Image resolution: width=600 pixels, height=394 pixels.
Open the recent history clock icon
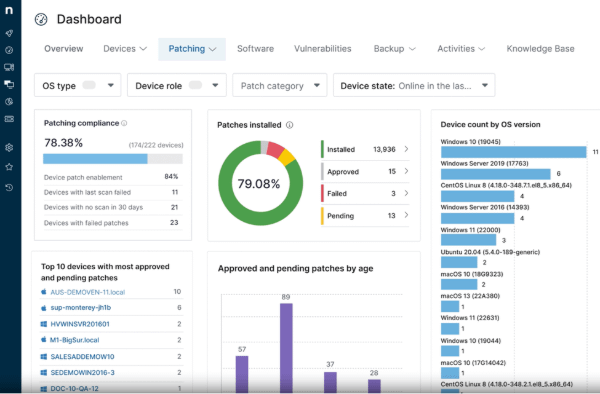pos(9,187)
